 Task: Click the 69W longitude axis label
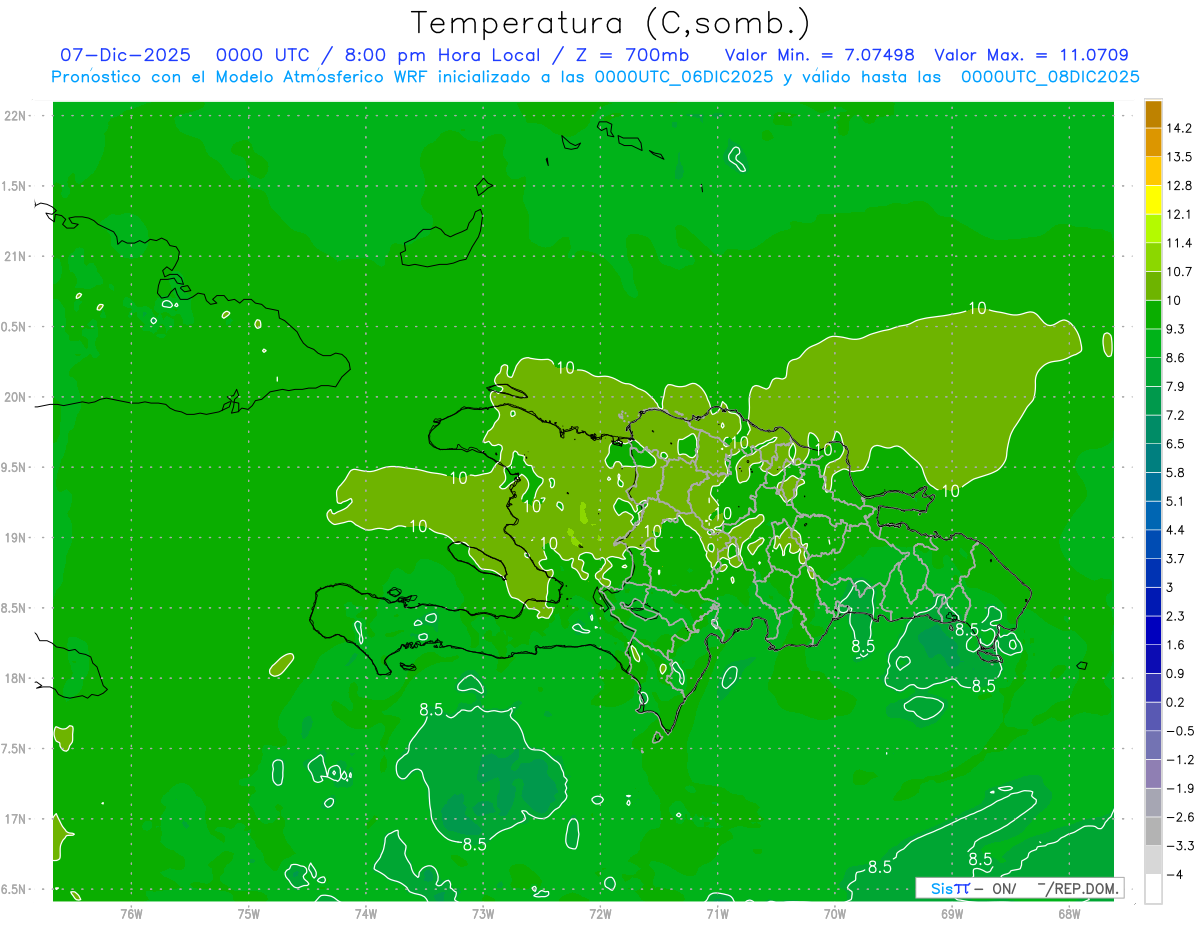point(952,914)
